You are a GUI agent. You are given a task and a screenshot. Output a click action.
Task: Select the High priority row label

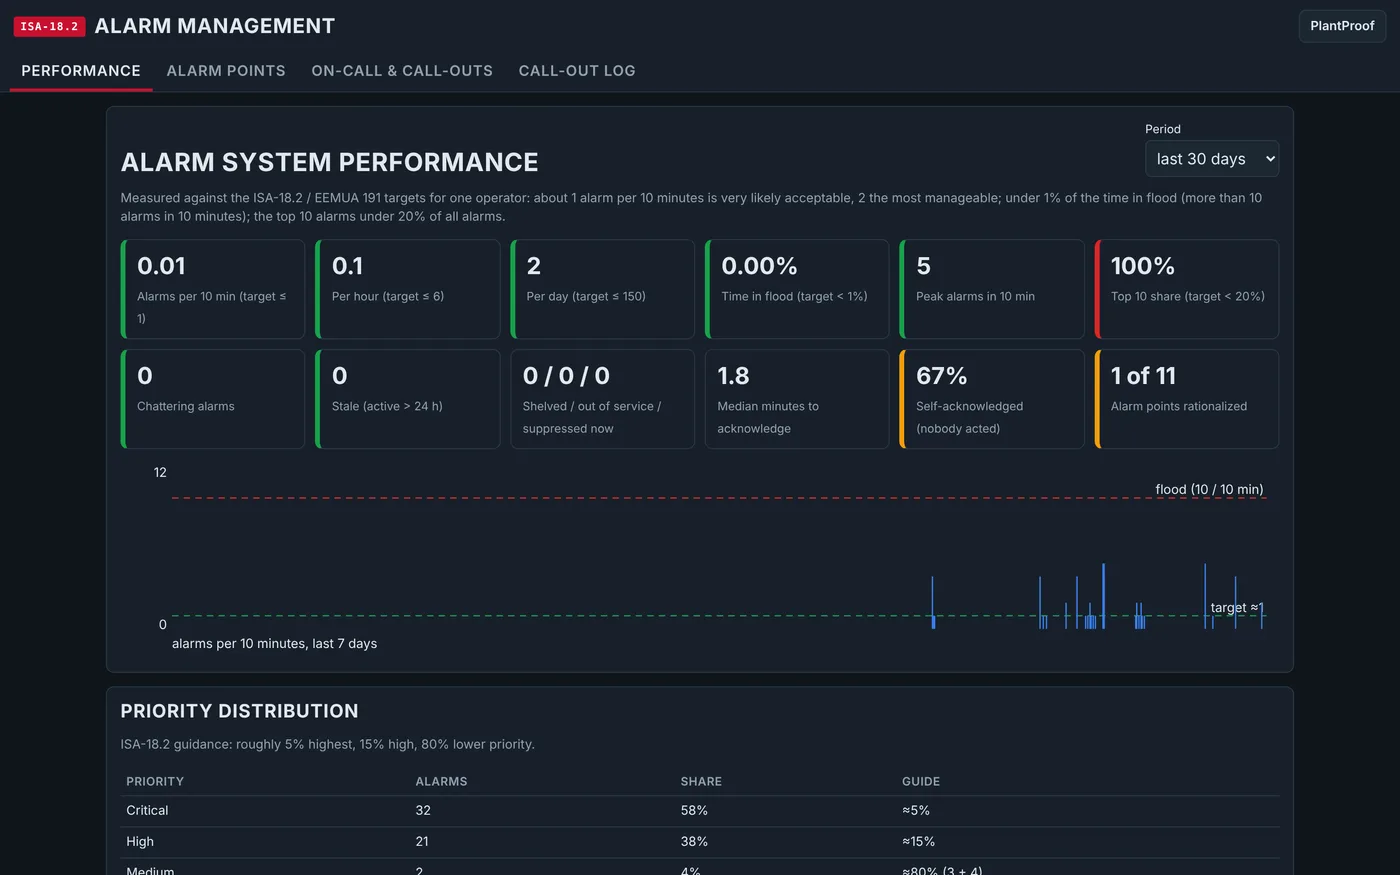point(140,841)
